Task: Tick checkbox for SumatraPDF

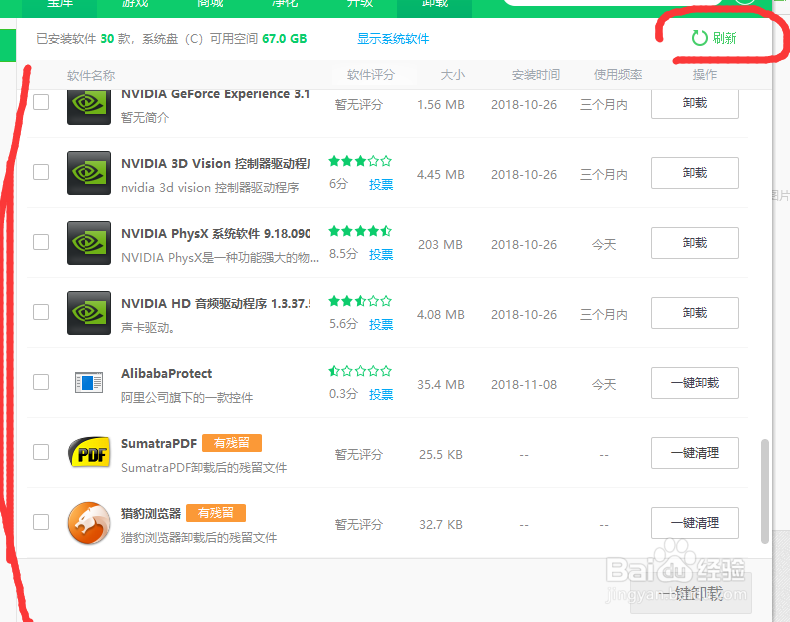Action: [x=41, y=452]
